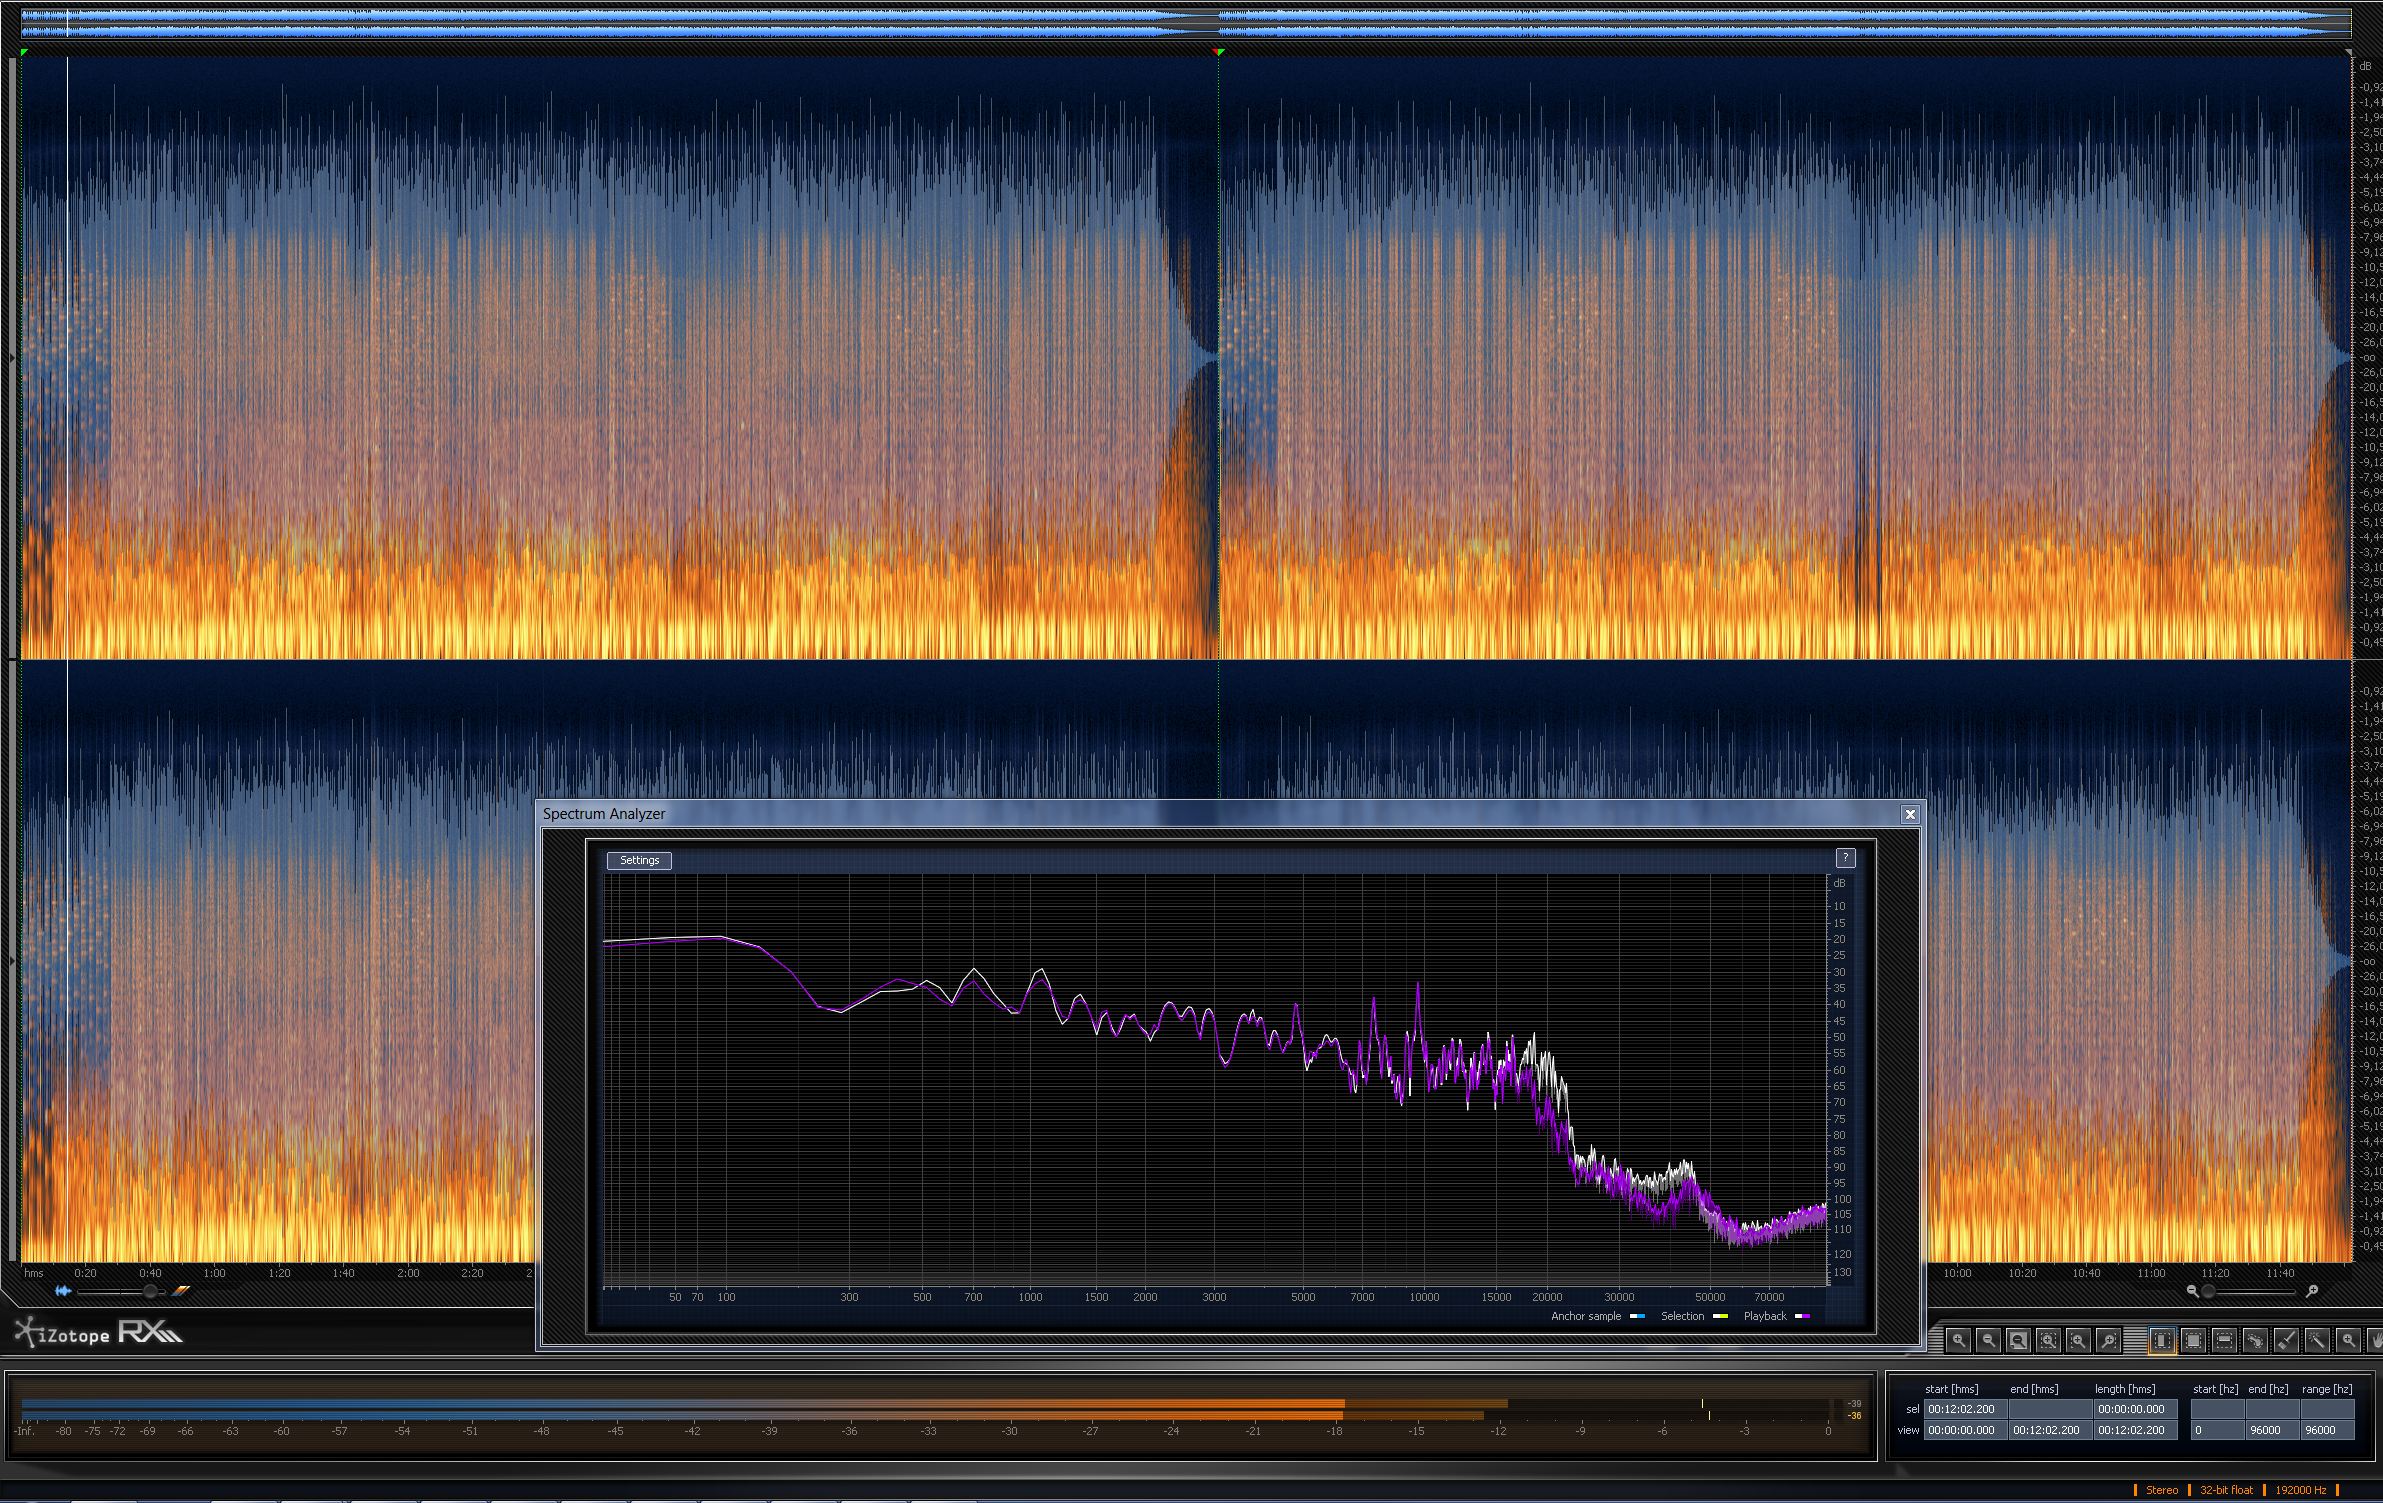Click the zoom in magnifier toolbar button

tap(1958, 1341)
